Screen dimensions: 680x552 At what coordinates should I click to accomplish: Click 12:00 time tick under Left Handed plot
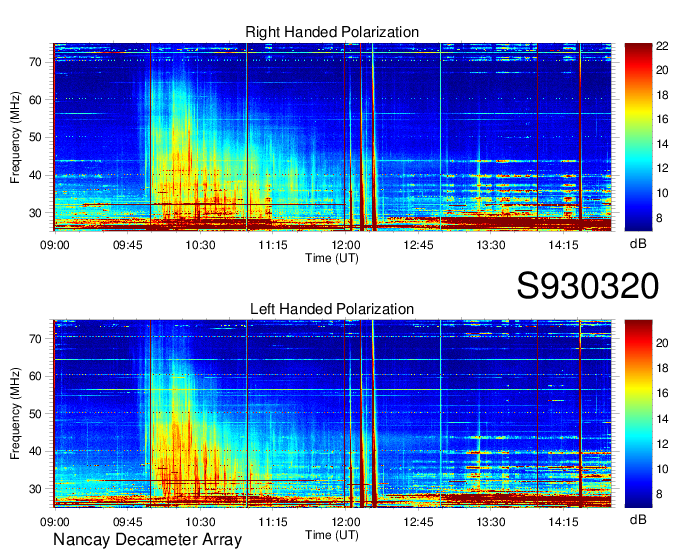coord(346,522)
